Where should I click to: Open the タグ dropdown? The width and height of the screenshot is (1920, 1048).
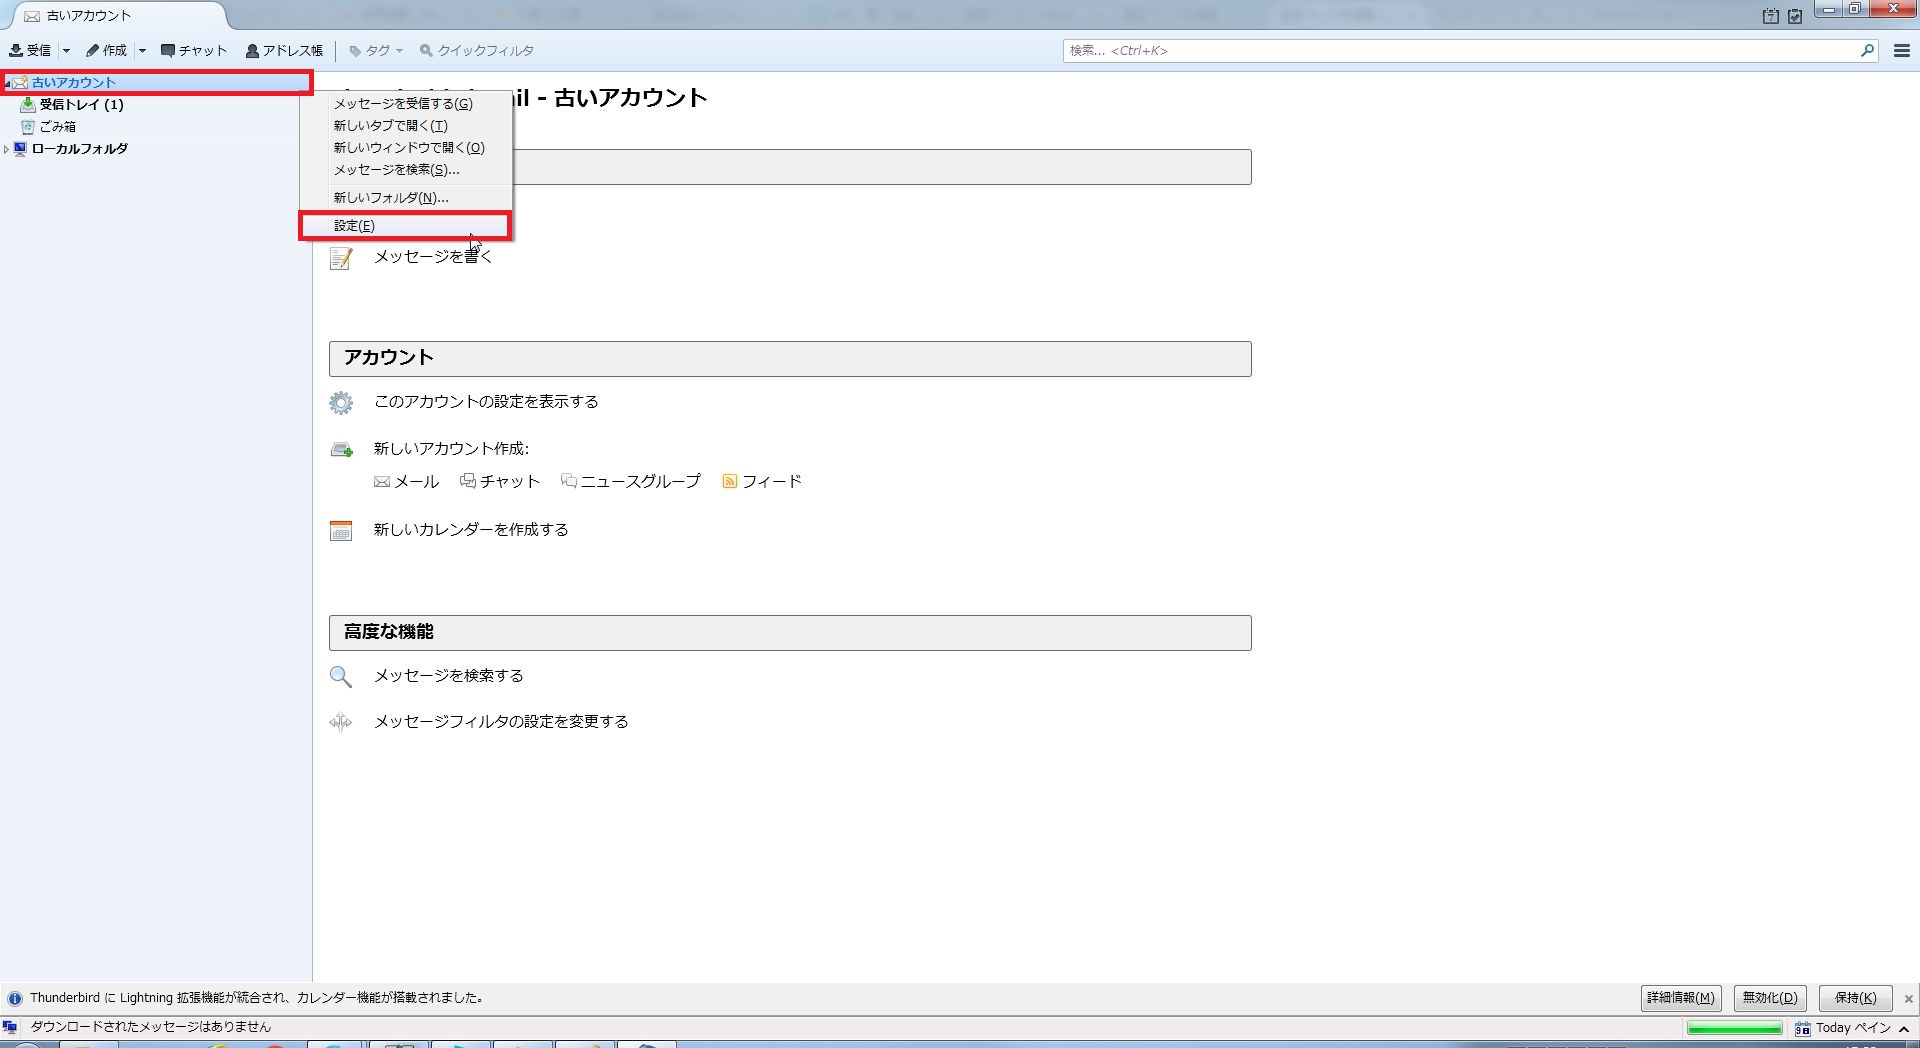376,50
